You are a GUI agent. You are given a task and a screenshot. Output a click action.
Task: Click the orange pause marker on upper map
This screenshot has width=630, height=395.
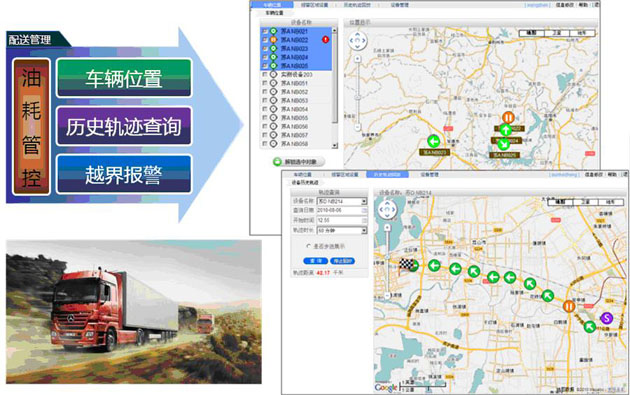508,118
